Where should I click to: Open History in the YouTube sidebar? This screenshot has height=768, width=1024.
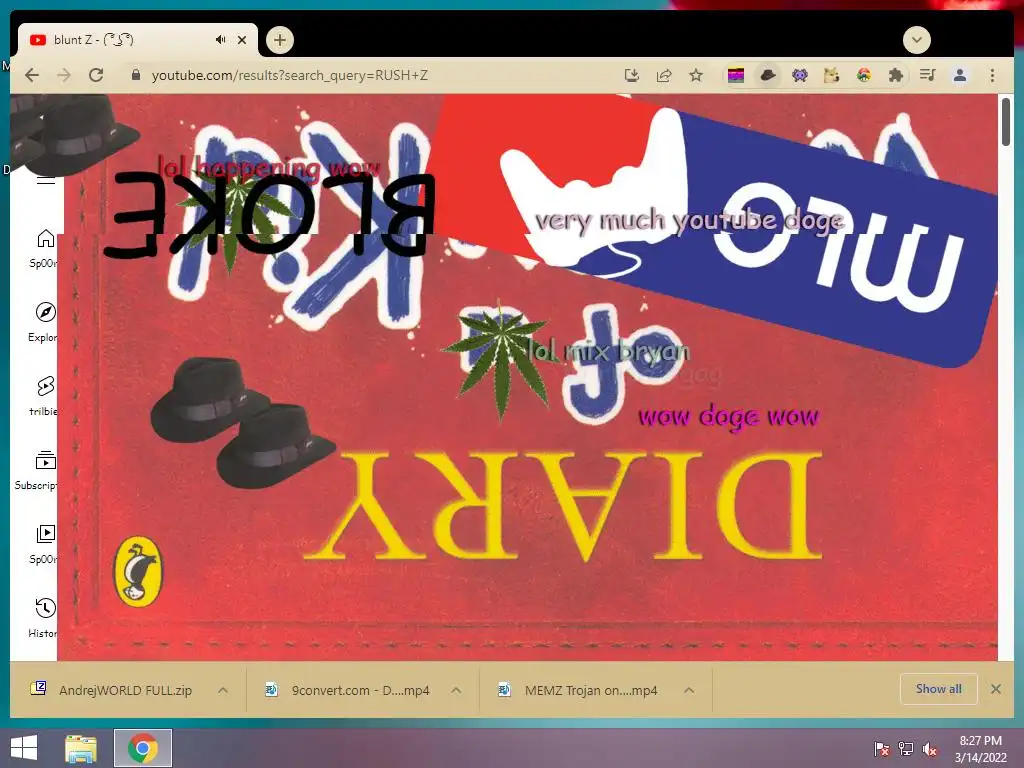pyautogui.click(x=44, y=616)
